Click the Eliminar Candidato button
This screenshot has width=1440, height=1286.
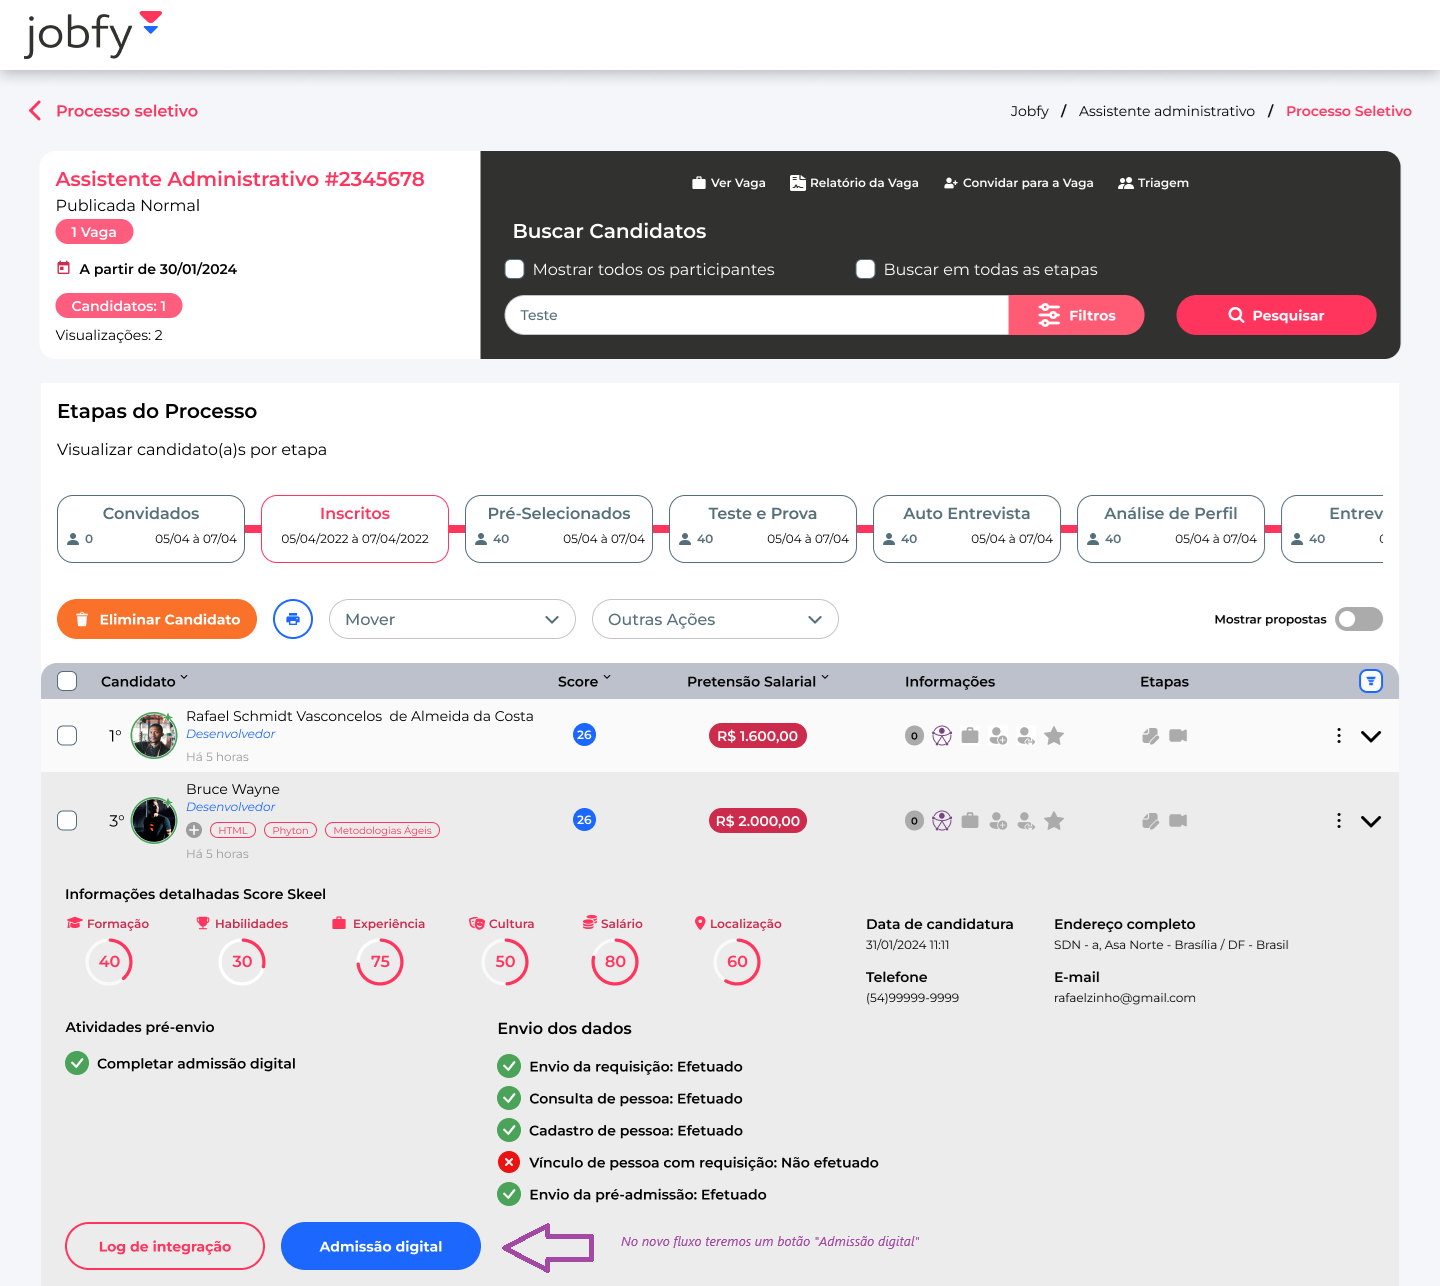[x=157, y=619]
